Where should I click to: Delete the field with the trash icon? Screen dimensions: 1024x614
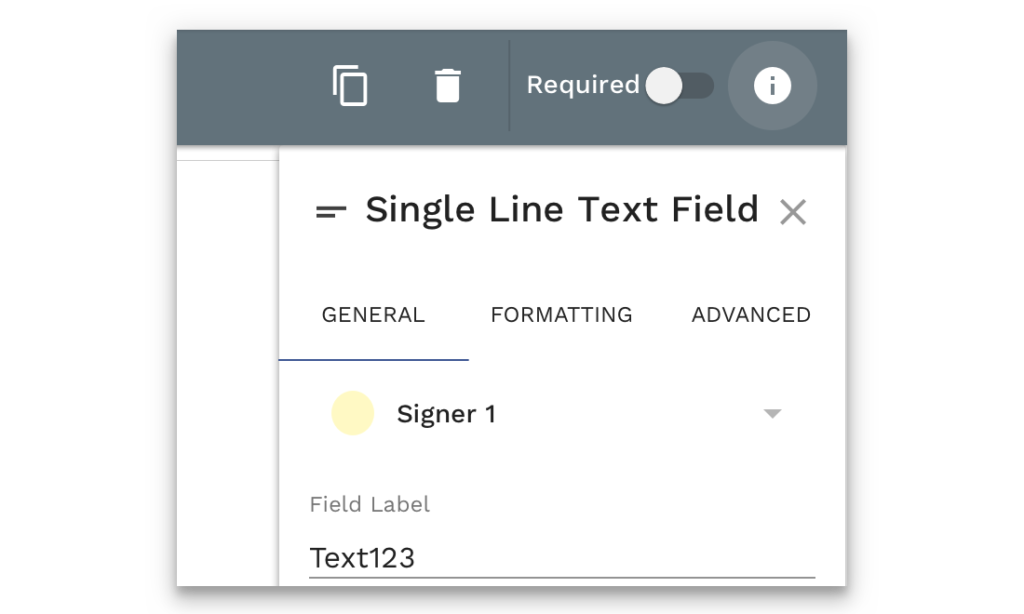coord(448,86)
